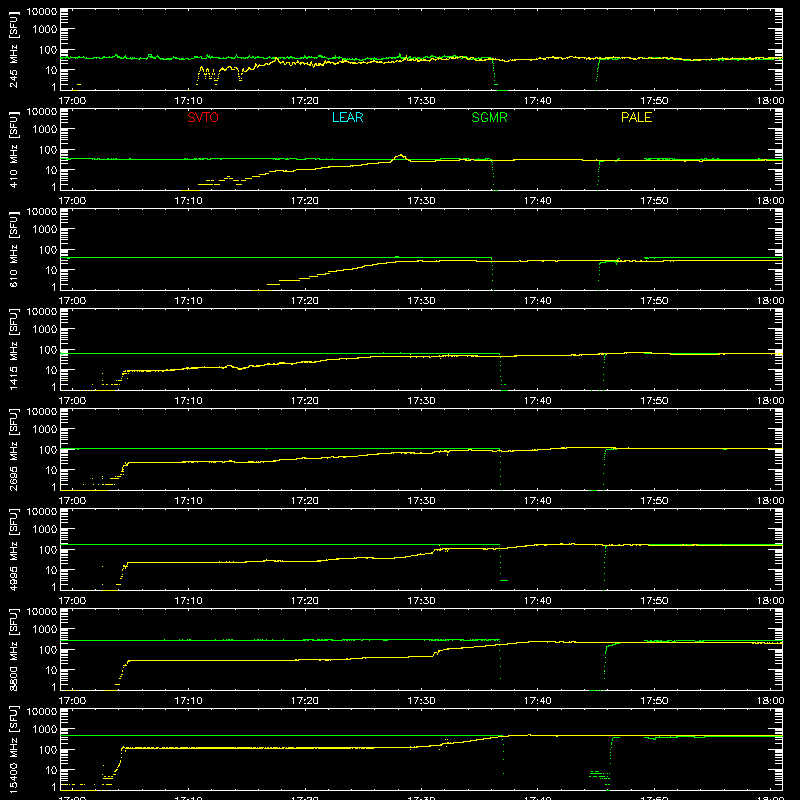800x800 pixels.
Task: Click 17:30 tick label under 1415 MHz plot
Action: pyautogui.click(x=421, y=401)
